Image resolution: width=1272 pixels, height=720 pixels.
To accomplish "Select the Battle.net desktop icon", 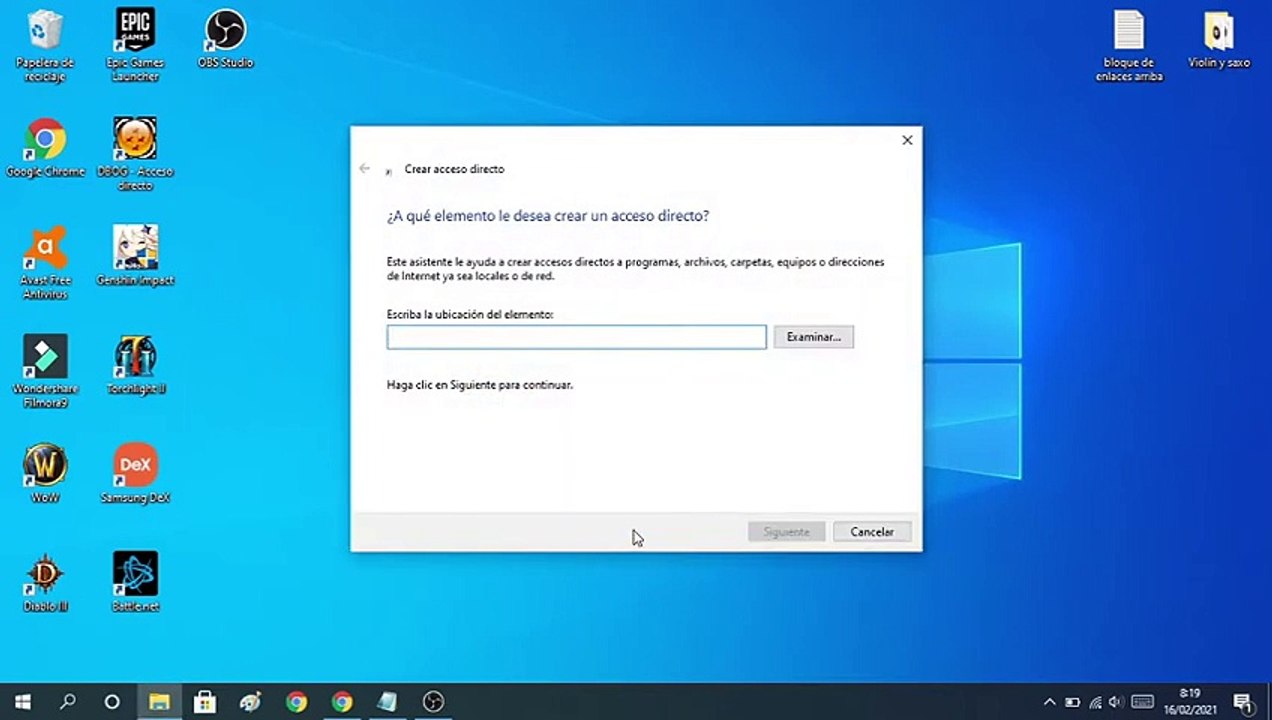I will [135, 582].
